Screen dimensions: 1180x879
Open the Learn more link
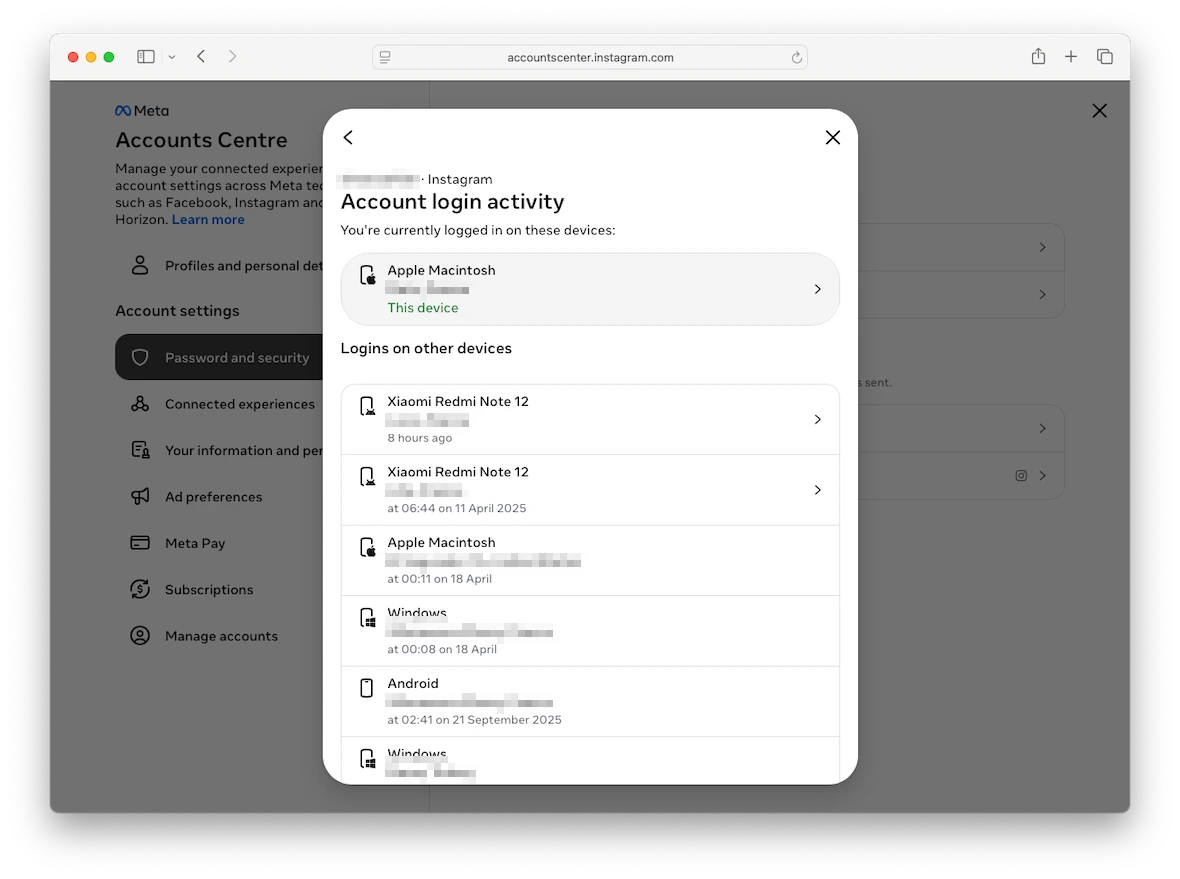[208, 220]
